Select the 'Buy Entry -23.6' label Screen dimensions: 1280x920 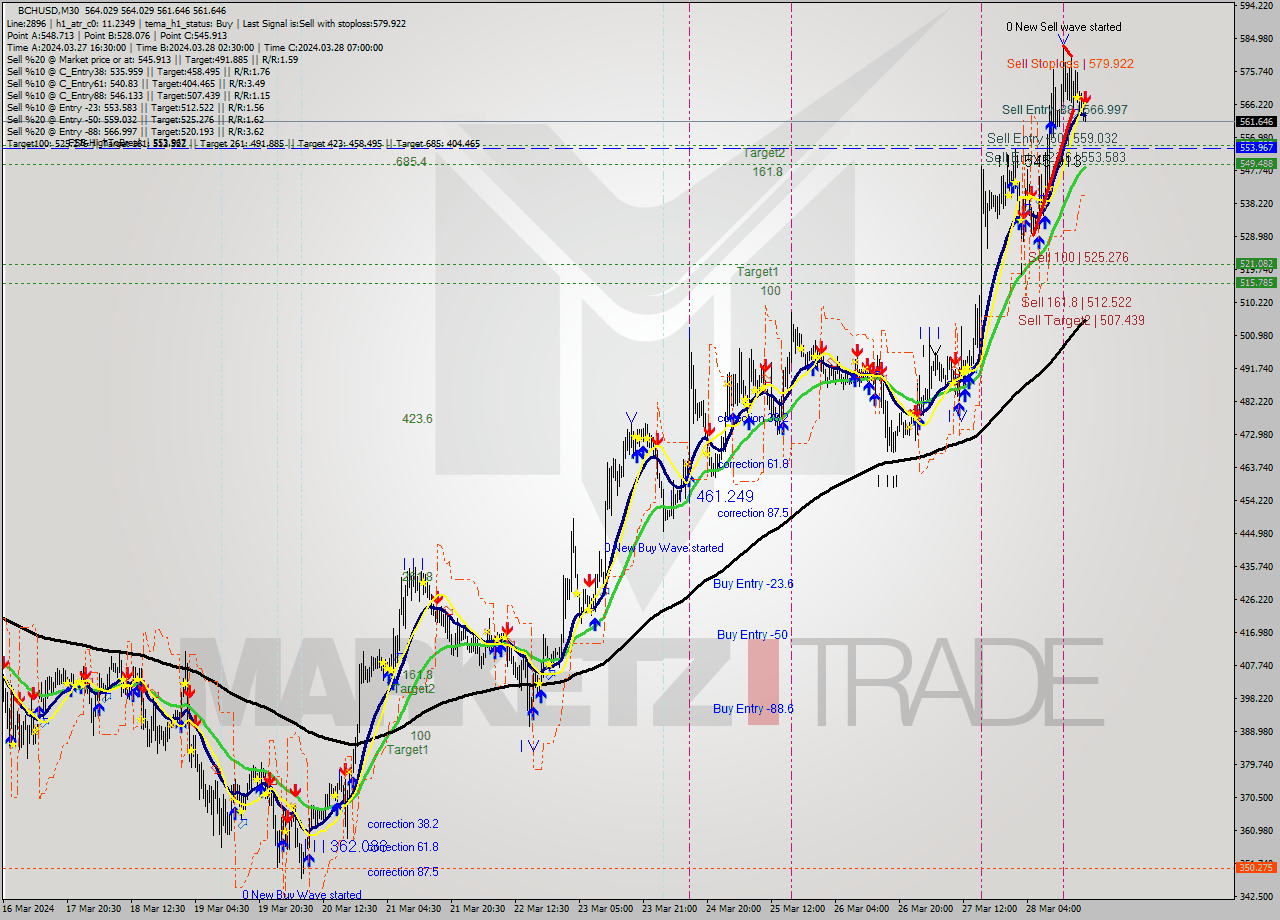[754, 583]
